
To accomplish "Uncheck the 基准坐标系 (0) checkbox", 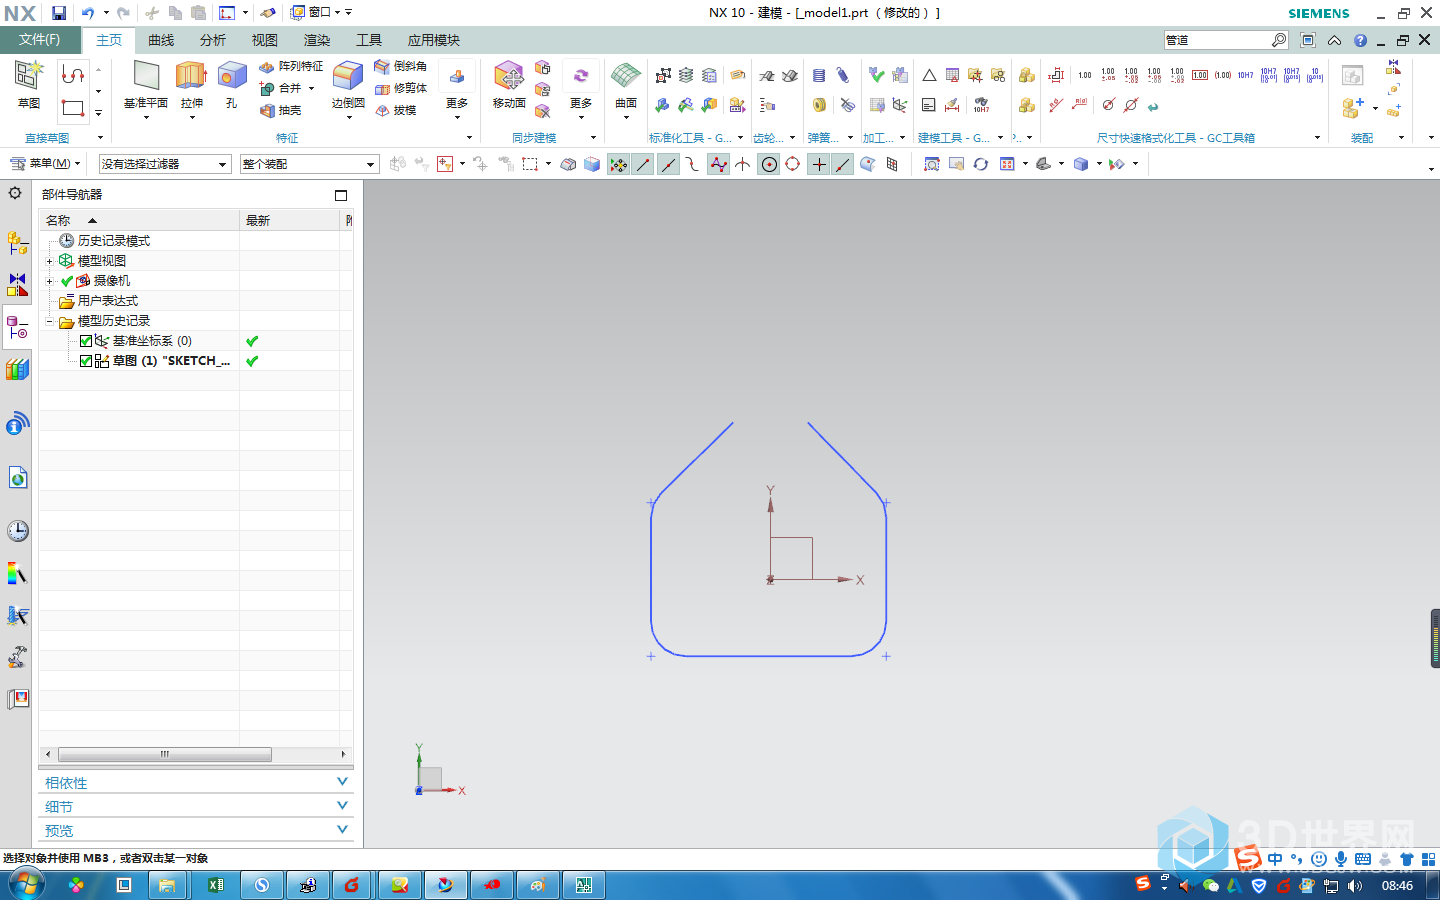I will (86, 341).
